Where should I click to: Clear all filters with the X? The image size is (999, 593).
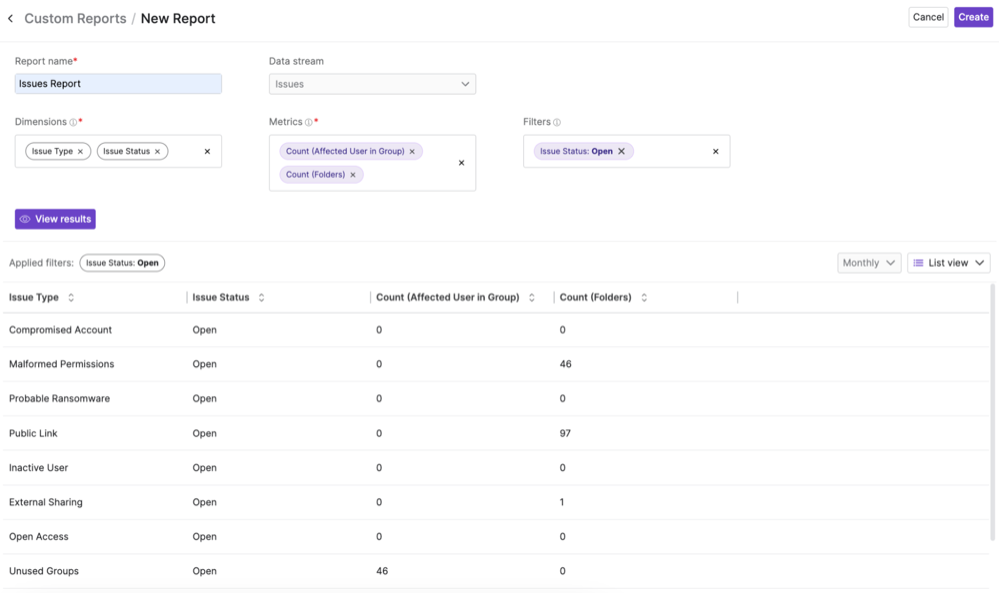click(x=715, y=152)
